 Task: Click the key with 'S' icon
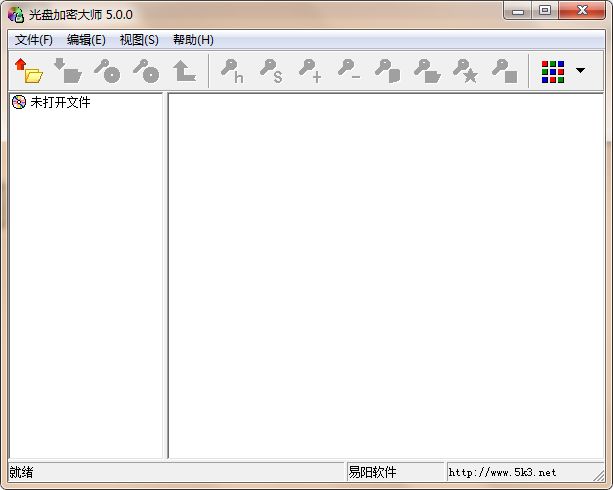(271, 71)
